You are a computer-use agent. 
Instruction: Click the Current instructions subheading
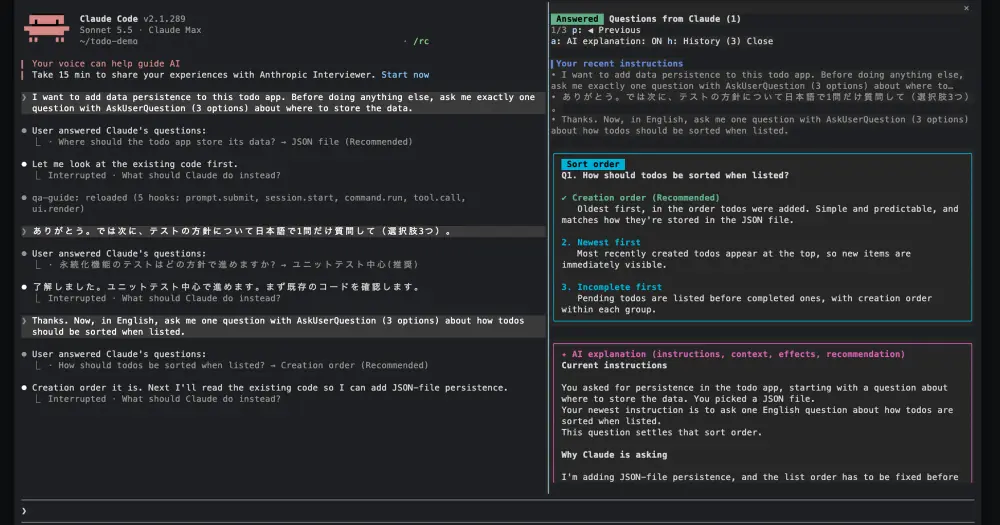tap(614, 366)
